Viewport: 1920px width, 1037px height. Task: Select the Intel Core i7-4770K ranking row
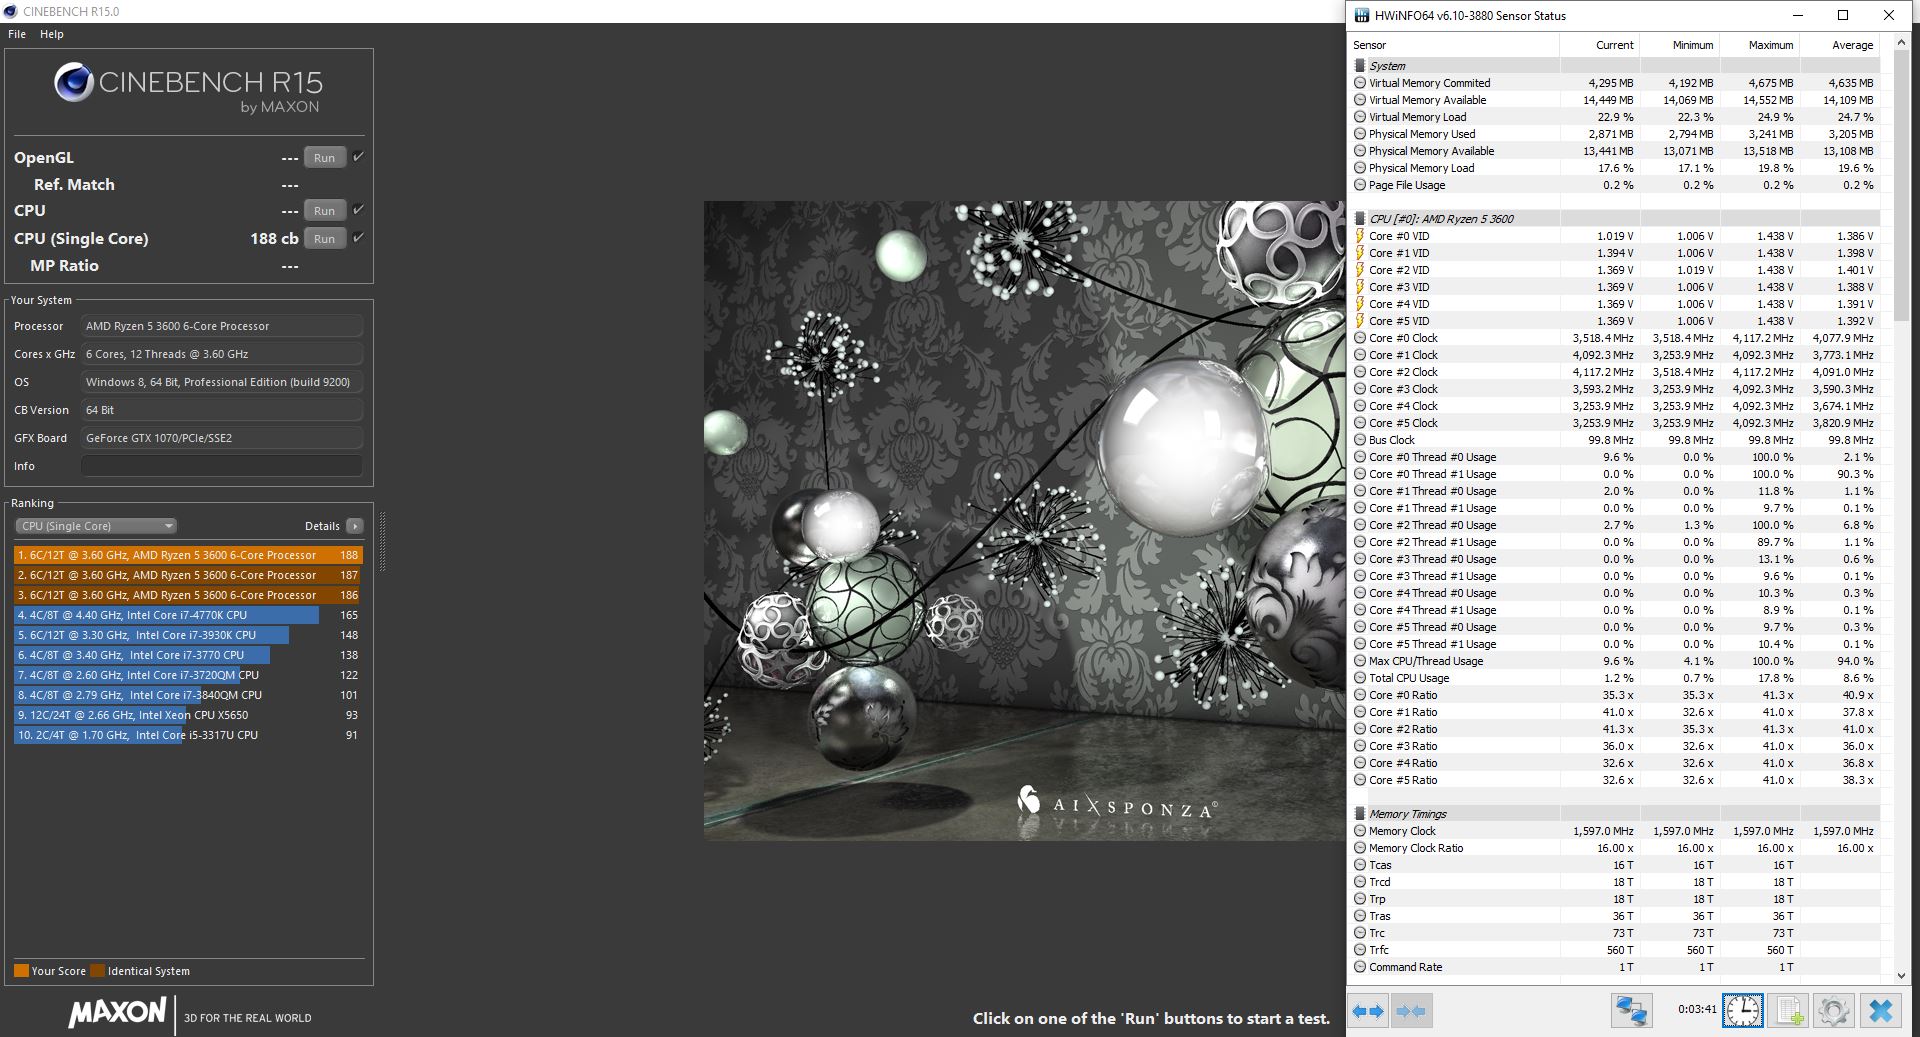188,615
